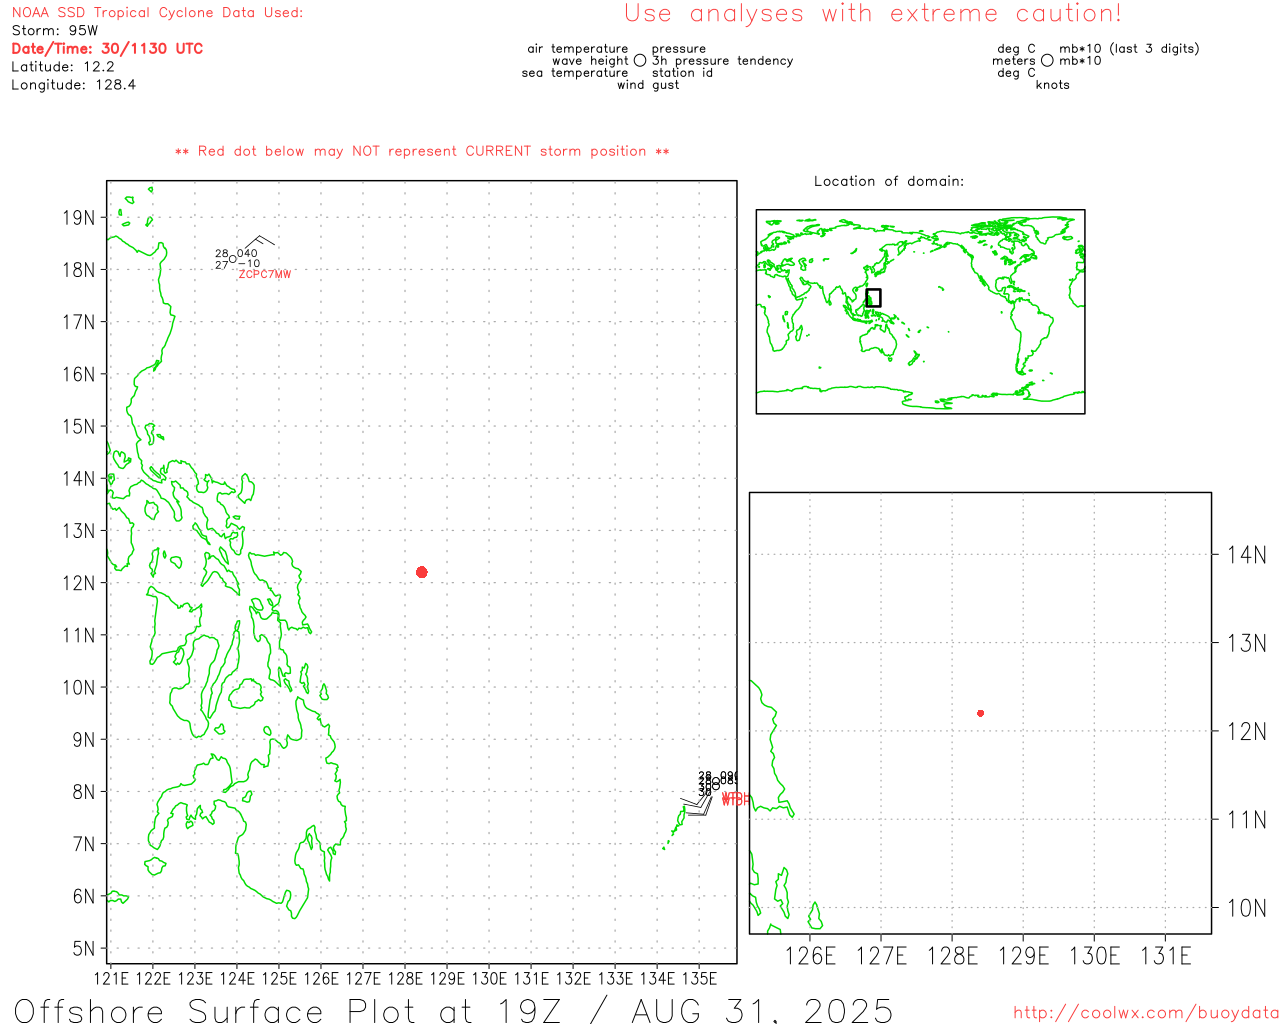This screenshot has width=1280, height=1024.
Task: Click the 123E longitude axis label
Action: click(195, 978)
